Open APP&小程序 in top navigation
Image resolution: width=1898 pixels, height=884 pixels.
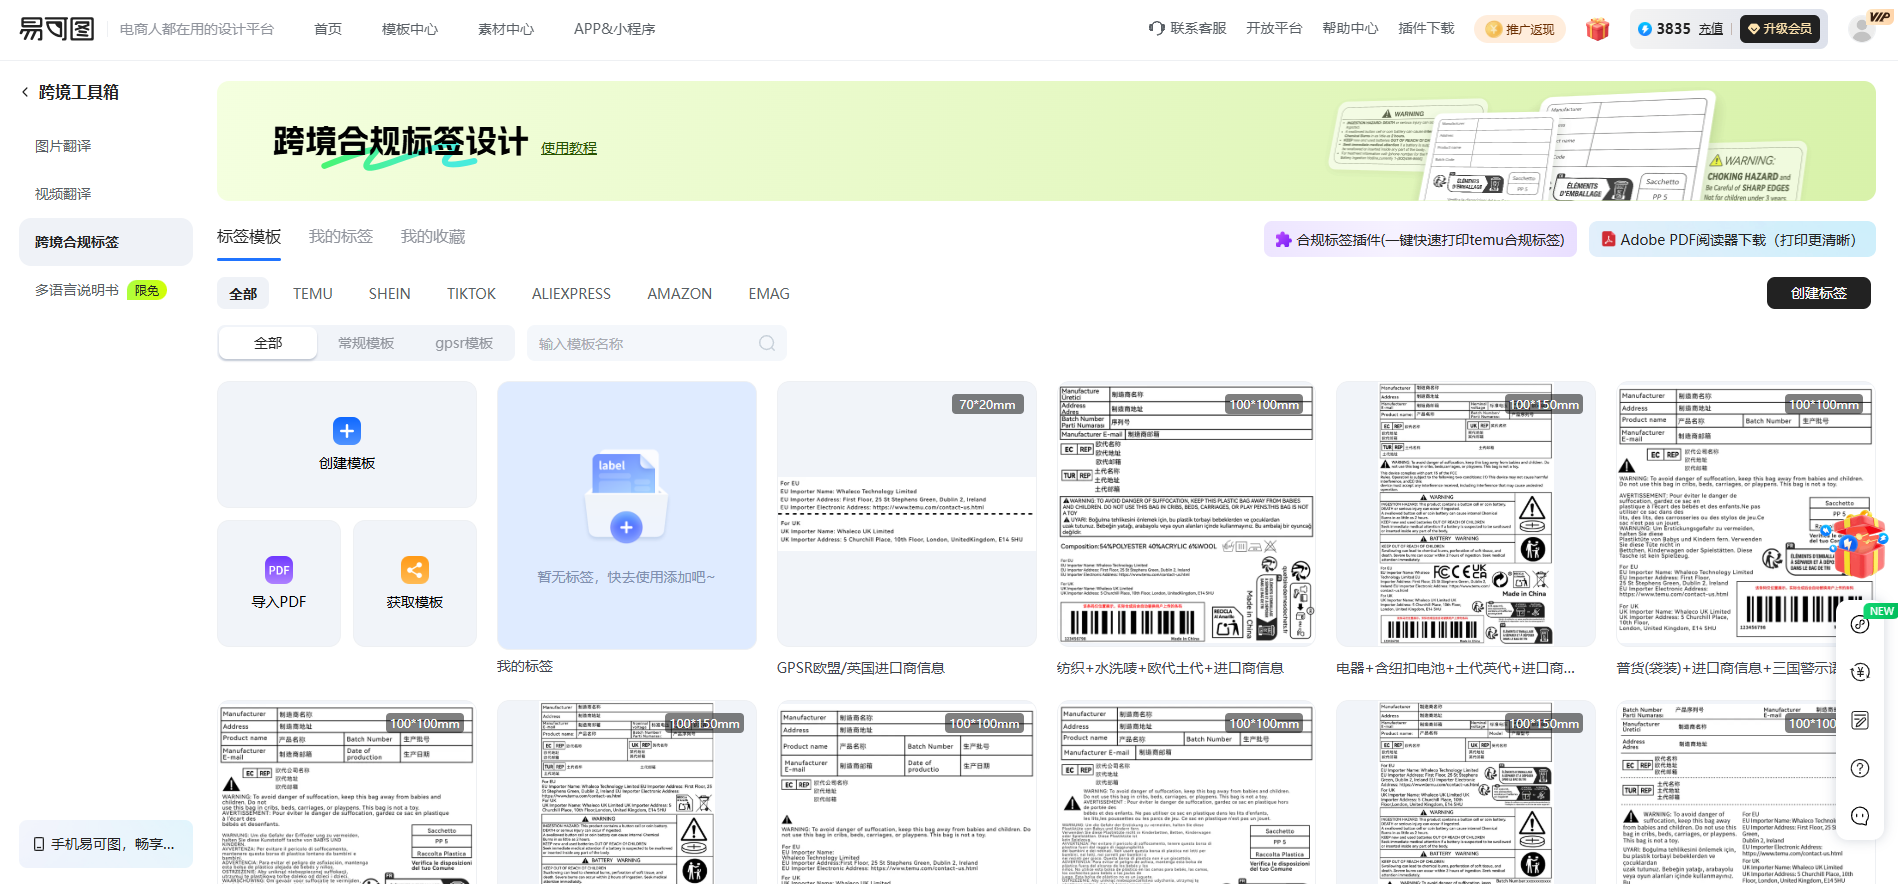(x=615, y=29)
